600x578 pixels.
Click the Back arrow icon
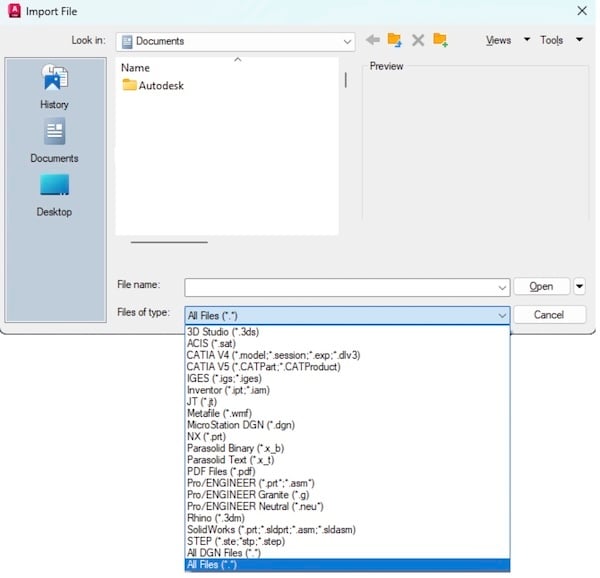coord(373,40)
